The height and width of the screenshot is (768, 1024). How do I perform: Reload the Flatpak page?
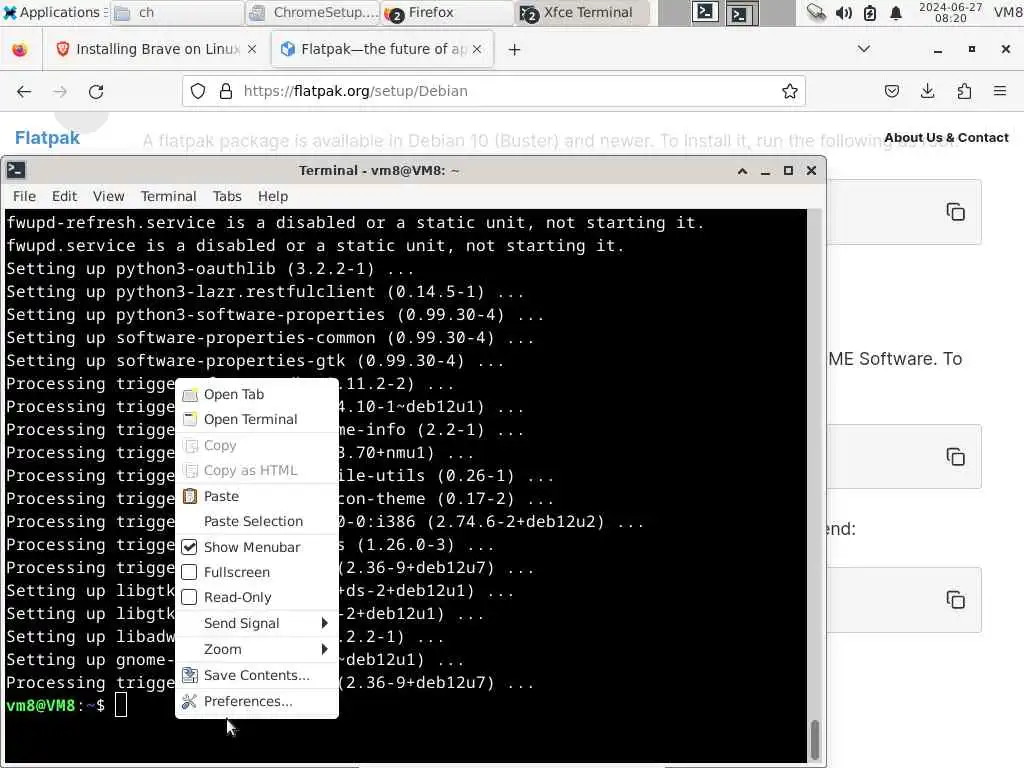pyautogui.click(x=96, y=91)
